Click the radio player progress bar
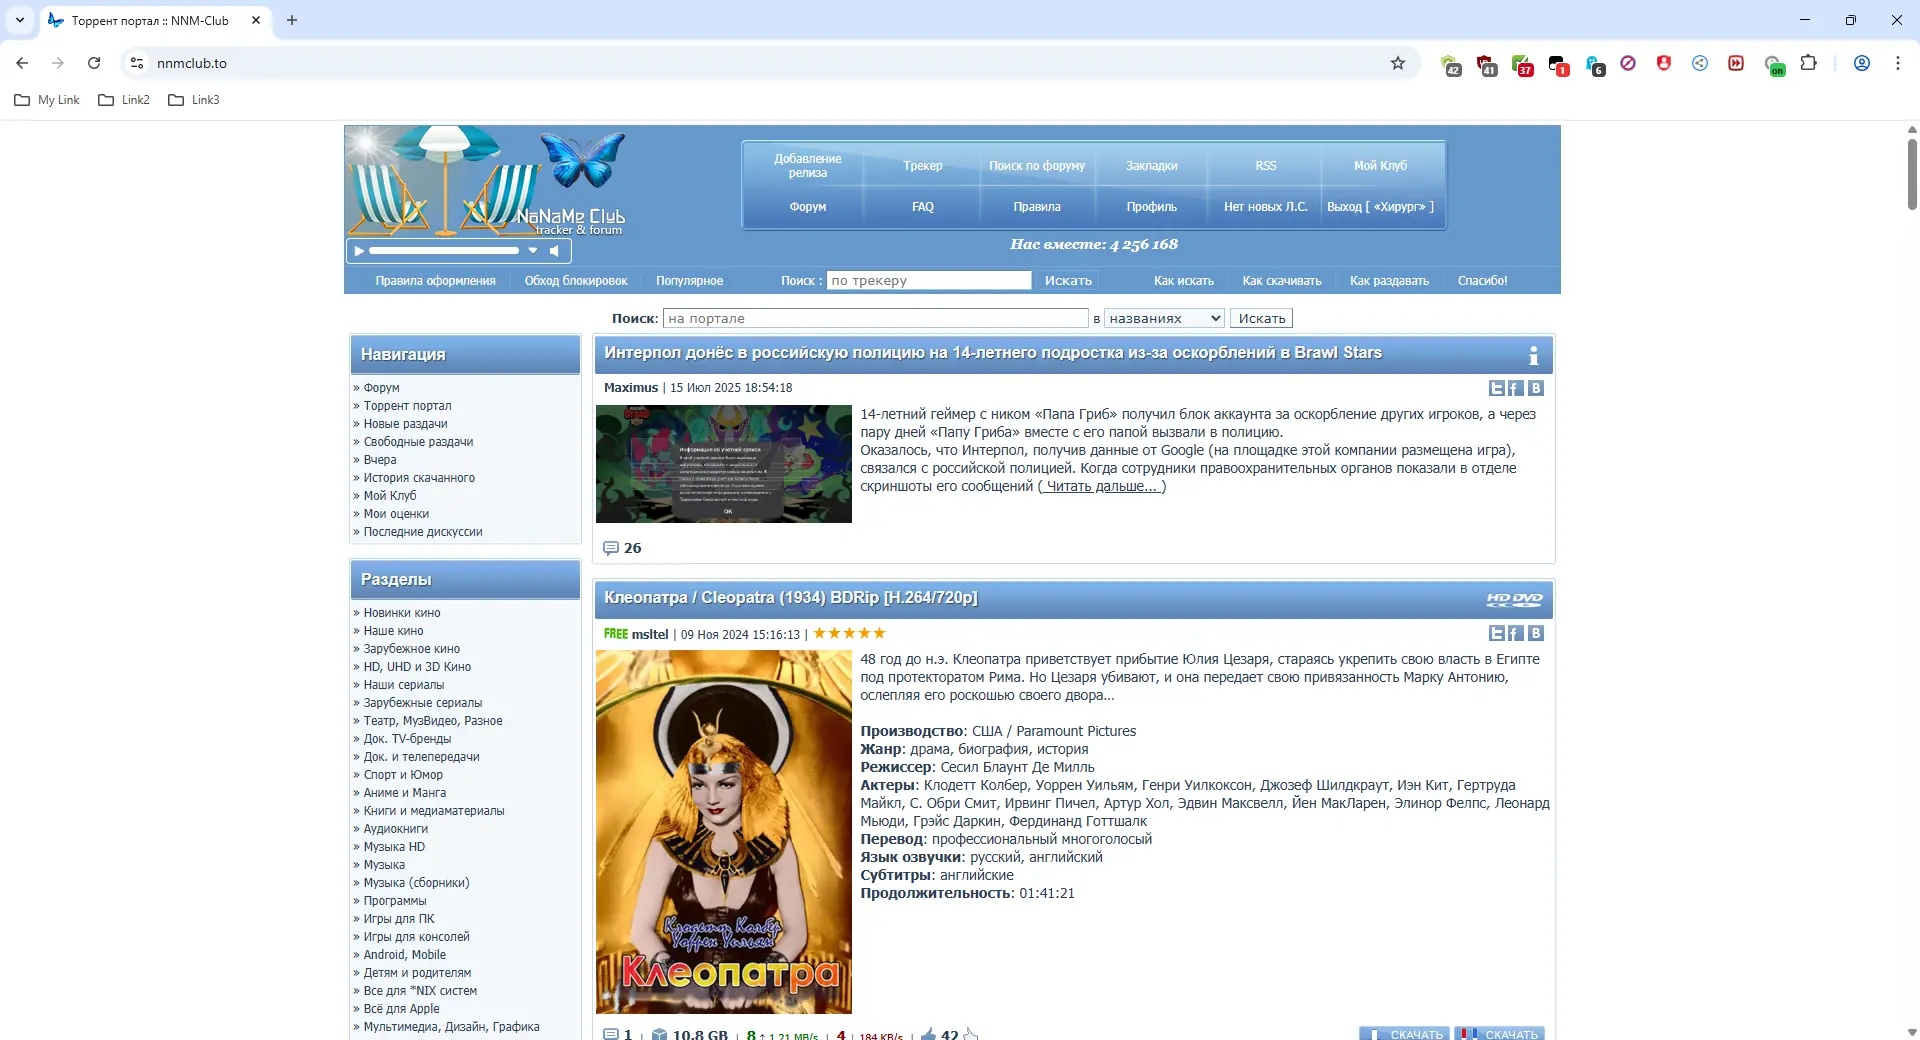The image size is (1920, 1040). 444,251
